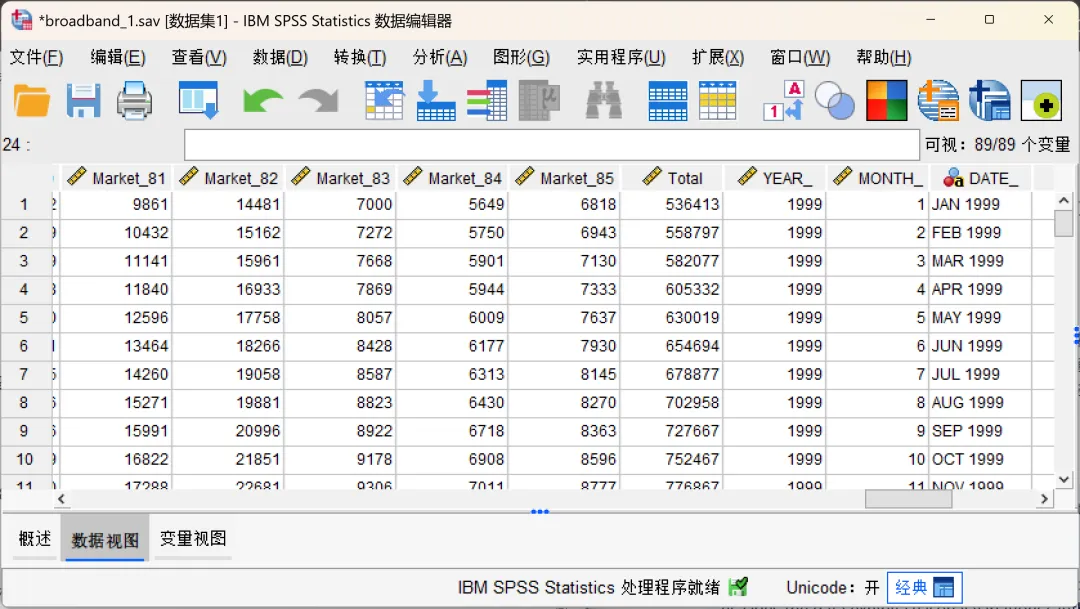Toggle the Value Labels icon
Image resolution: width=1080 pixels, height=609 pixels.
coord(783,101)
